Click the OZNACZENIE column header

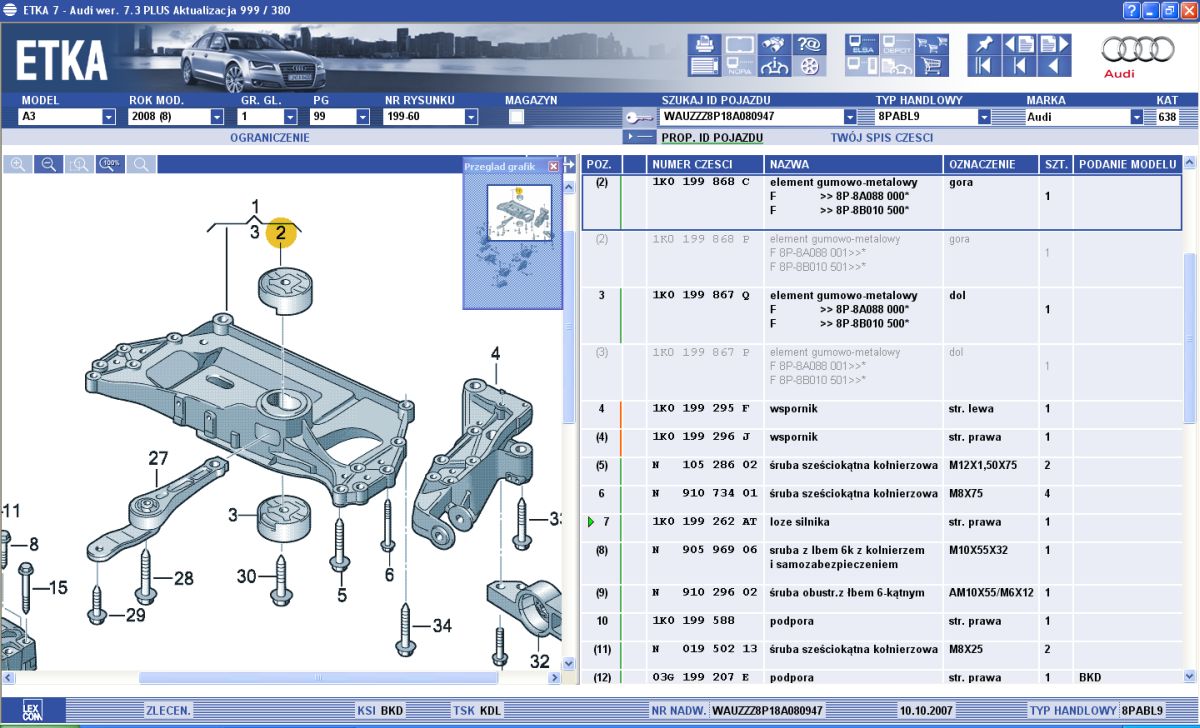pos(991,164)
